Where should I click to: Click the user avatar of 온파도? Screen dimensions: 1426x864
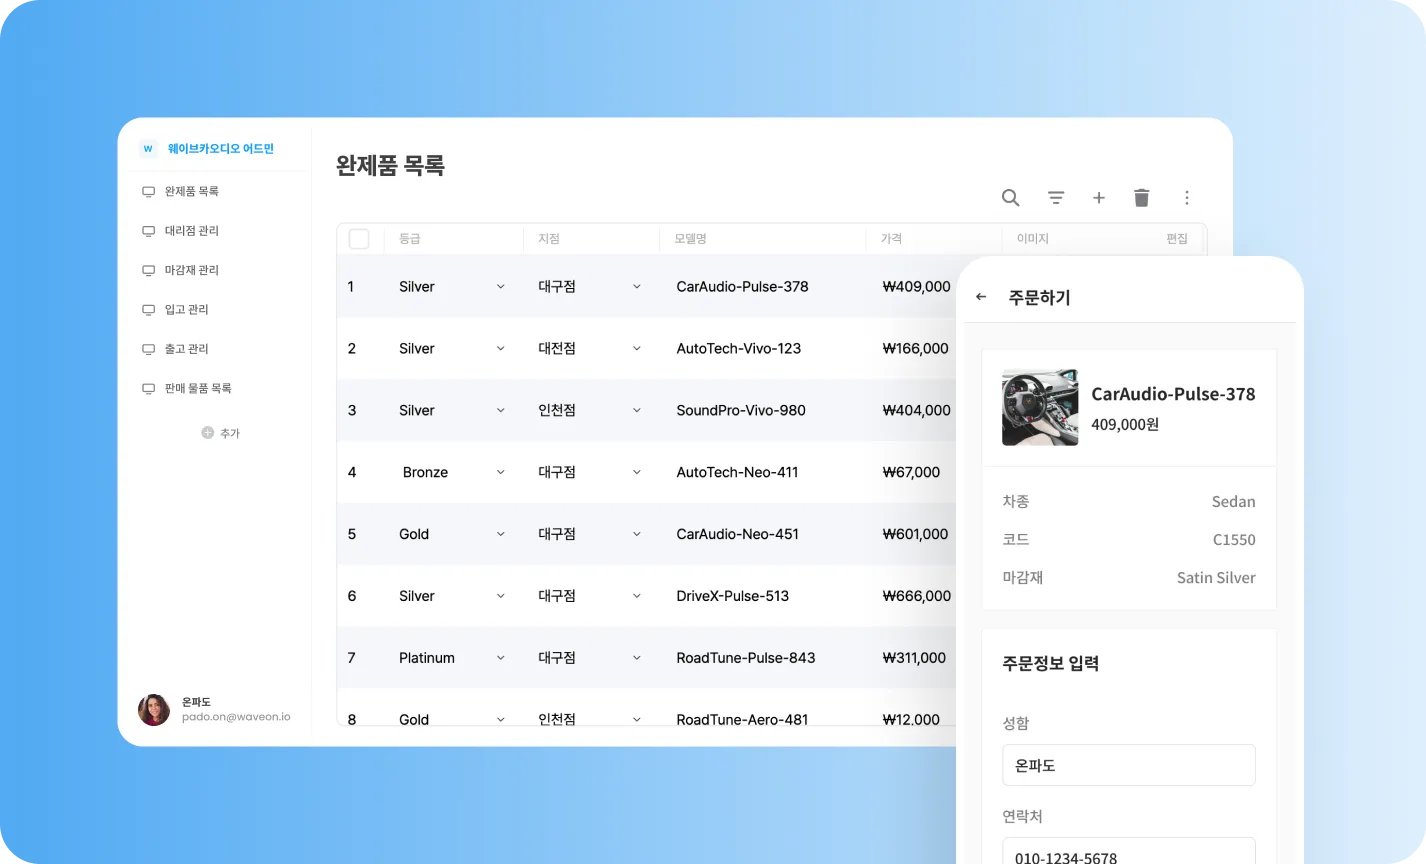tap(154, 710)
